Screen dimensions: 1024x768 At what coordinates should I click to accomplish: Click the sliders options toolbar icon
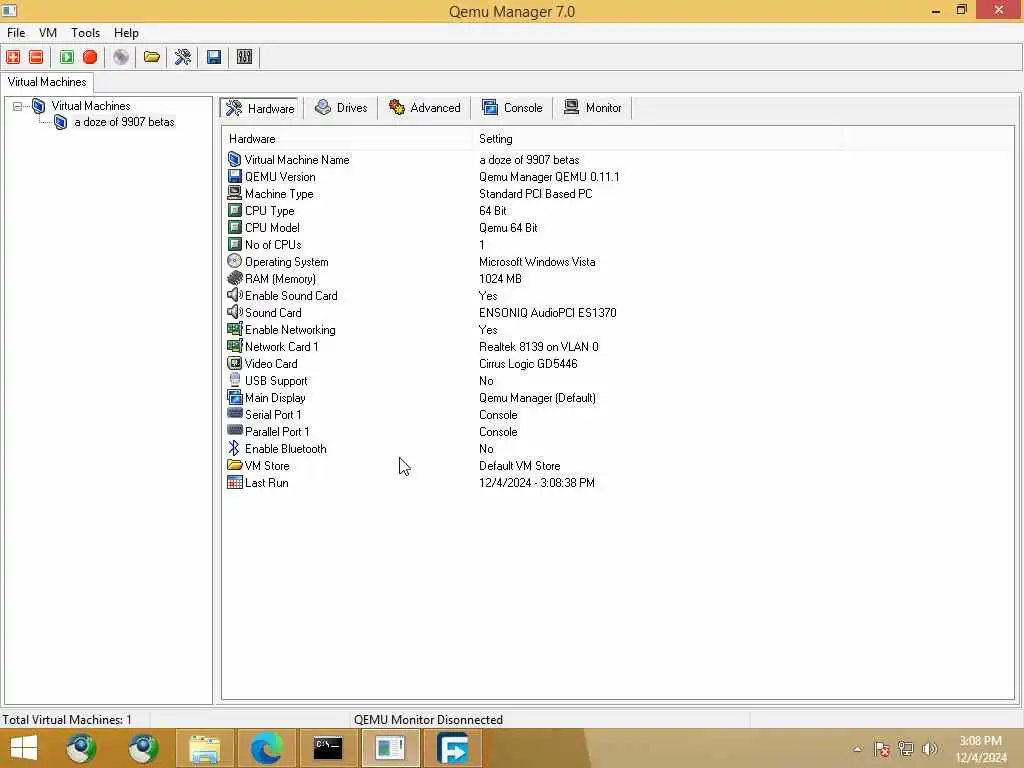click(244, 57)
